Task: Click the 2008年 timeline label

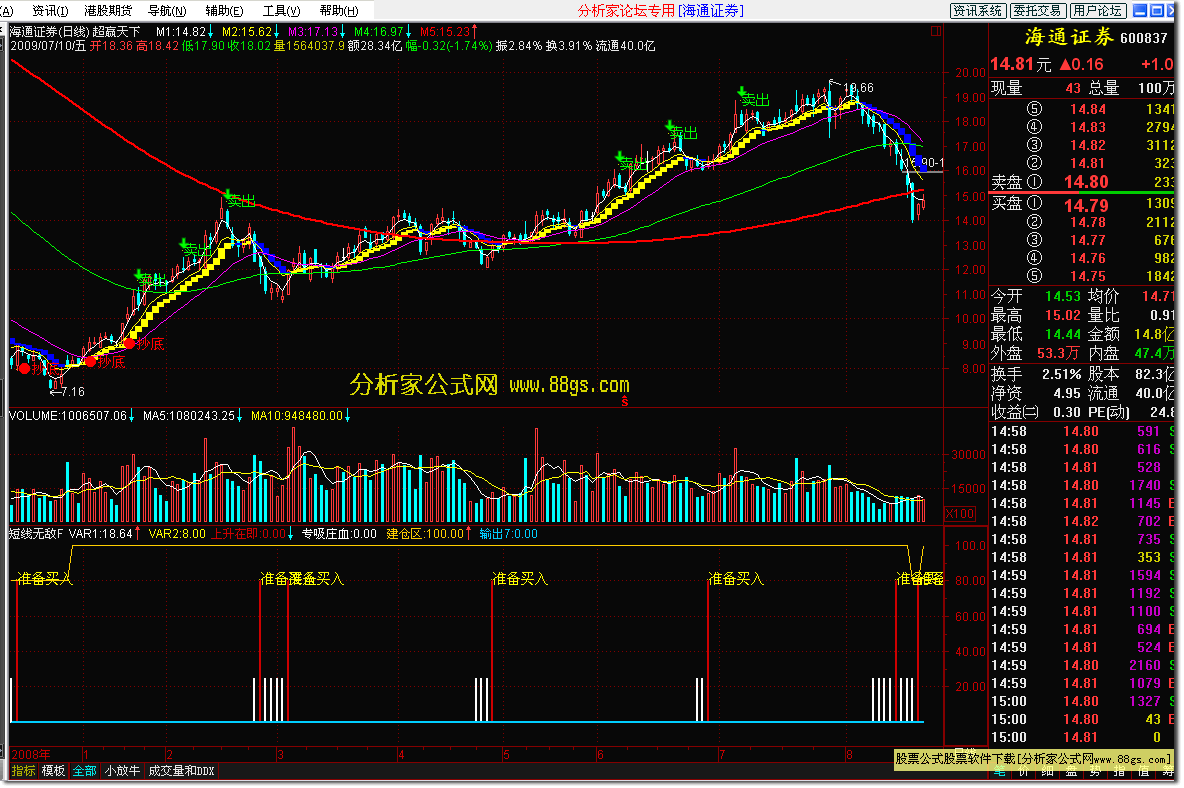Action: click(31, 754)
